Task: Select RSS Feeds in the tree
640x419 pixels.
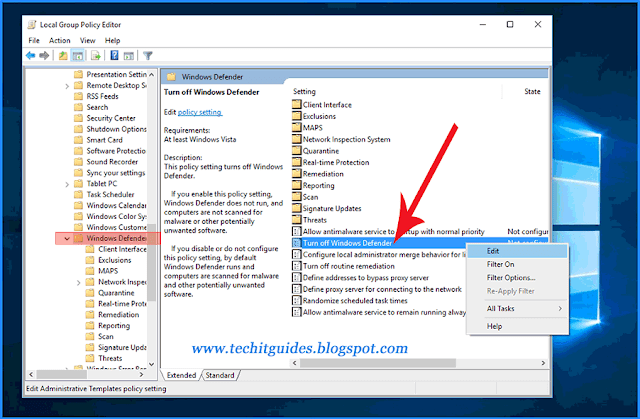Action: click(x=96, y=96)
